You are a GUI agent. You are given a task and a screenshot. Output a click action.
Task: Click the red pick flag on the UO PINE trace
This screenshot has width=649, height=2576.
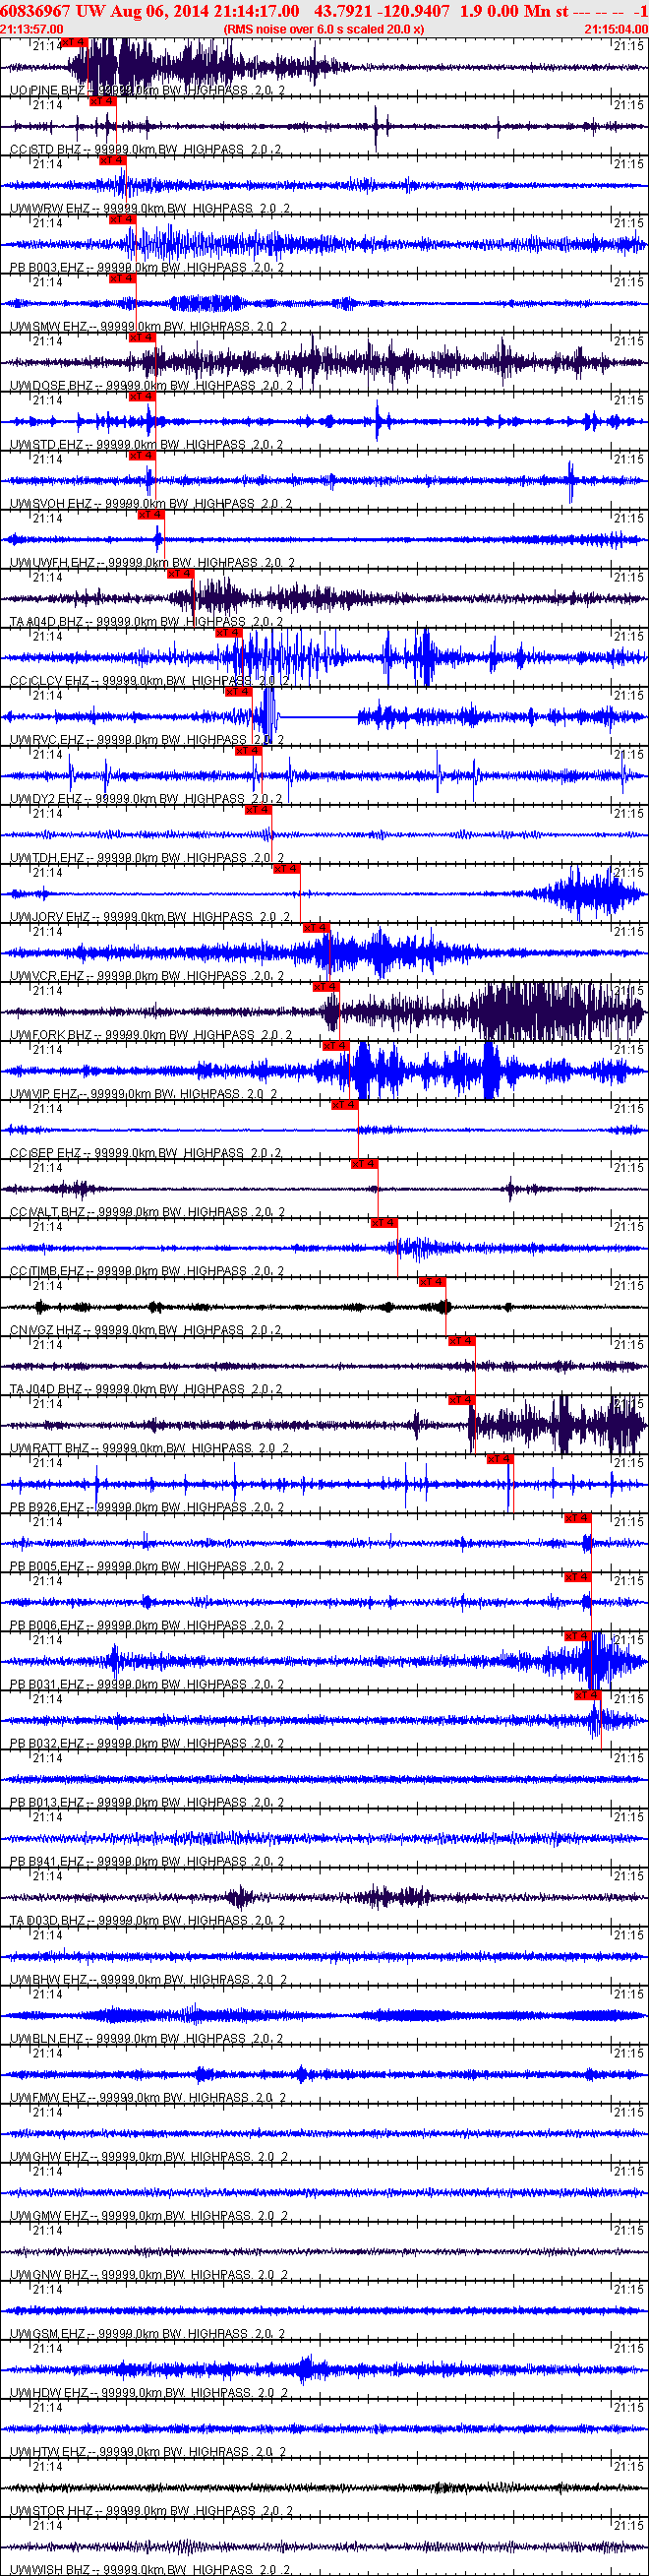(x=74, y=42)
